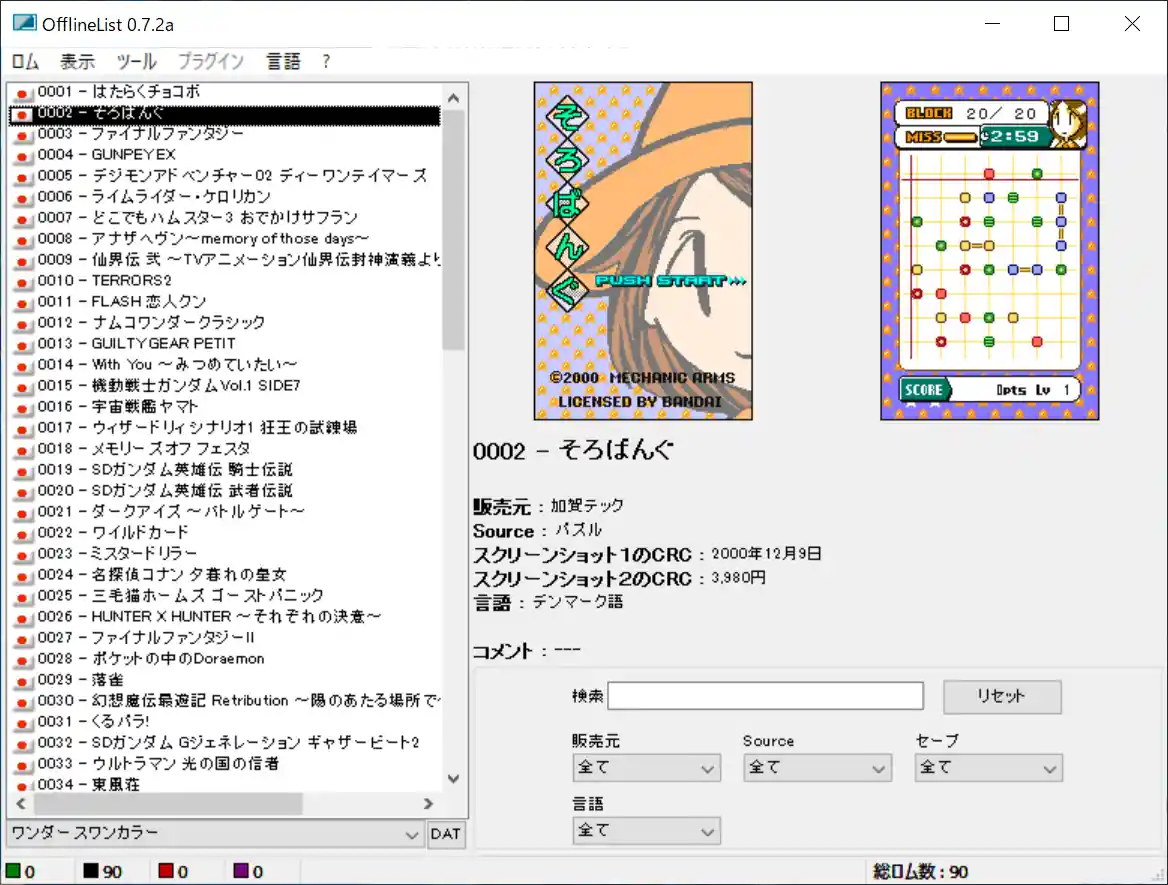The image size is (1168, 885).
Task: Click the red ROM count indicator
Action: click(x=173, y=871)
